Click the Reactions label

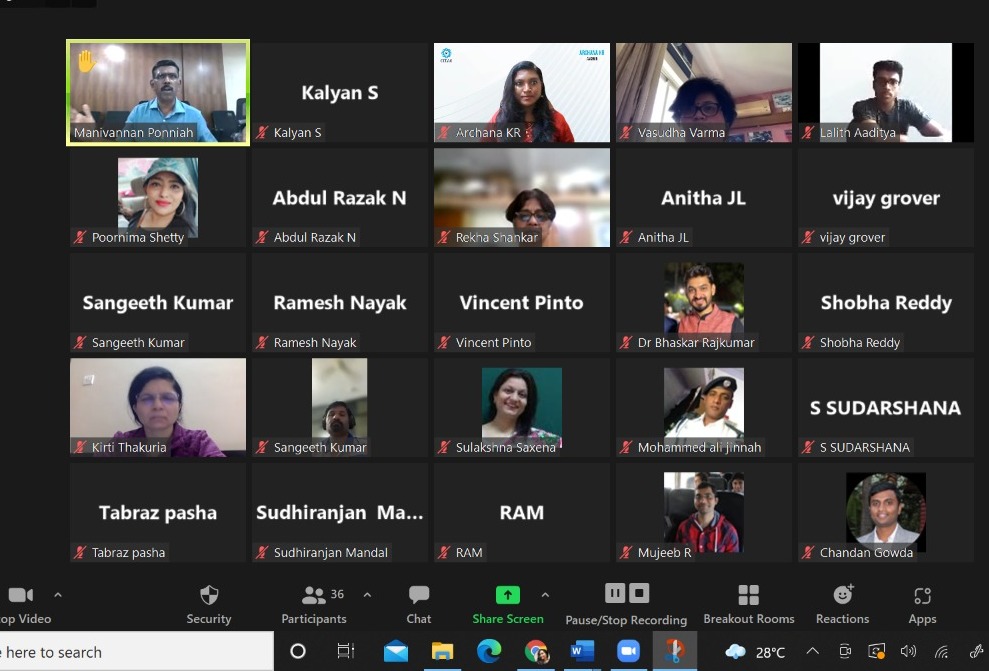[843, 619]
